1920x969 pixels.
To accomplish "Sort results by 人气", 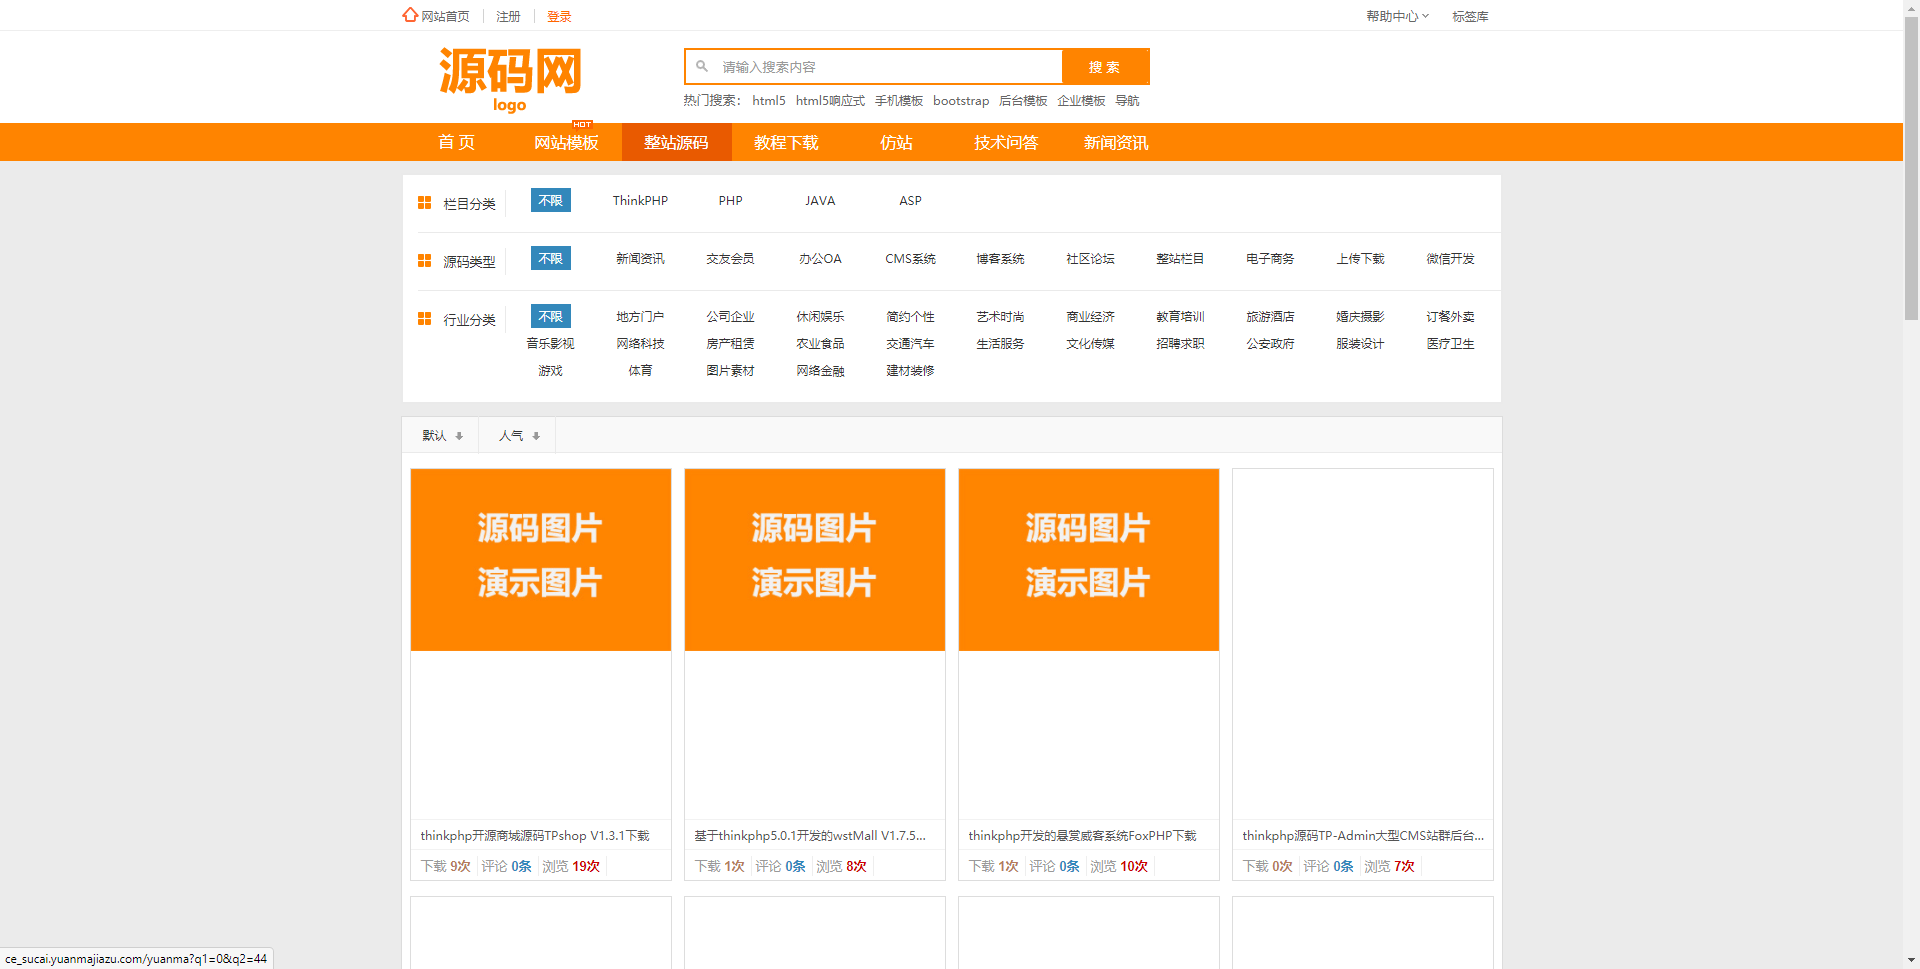I will pyautogui.click(x=518, y=435).
